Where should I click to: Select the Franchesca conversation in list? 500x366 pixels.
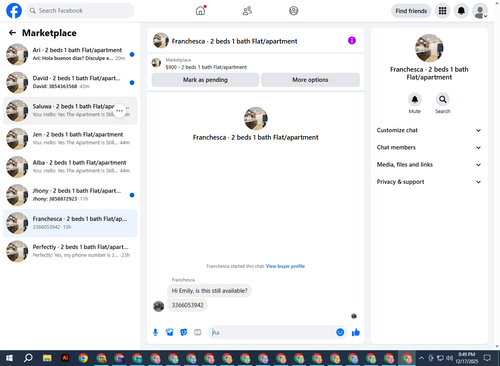(70, 223)
